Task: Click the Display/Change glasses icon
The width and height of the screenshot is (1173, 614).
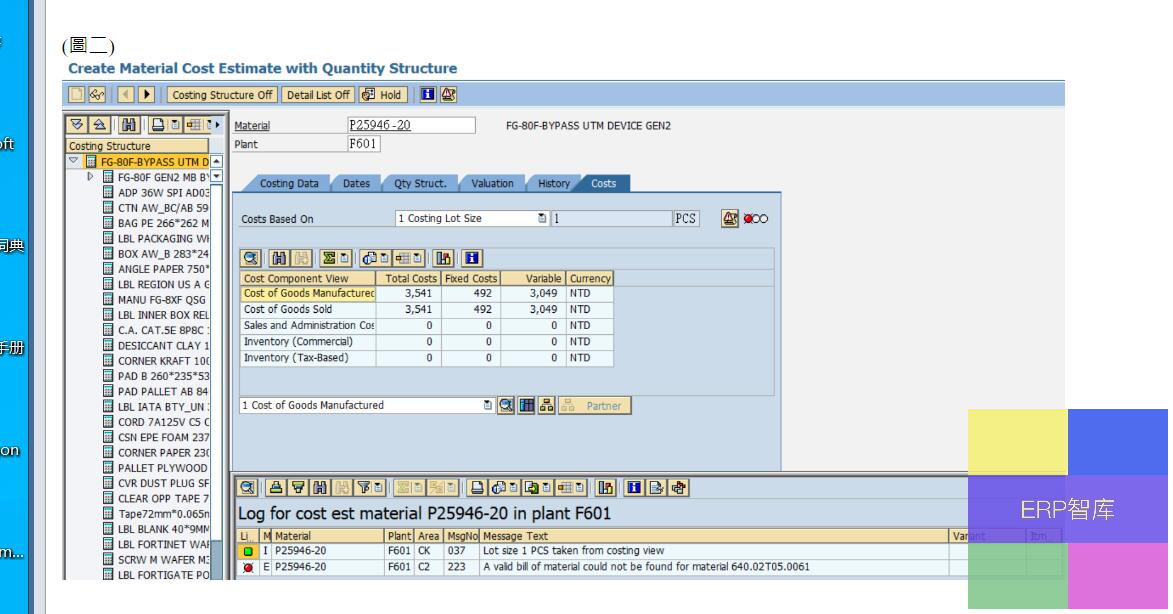Action: (x=97, y=95)
